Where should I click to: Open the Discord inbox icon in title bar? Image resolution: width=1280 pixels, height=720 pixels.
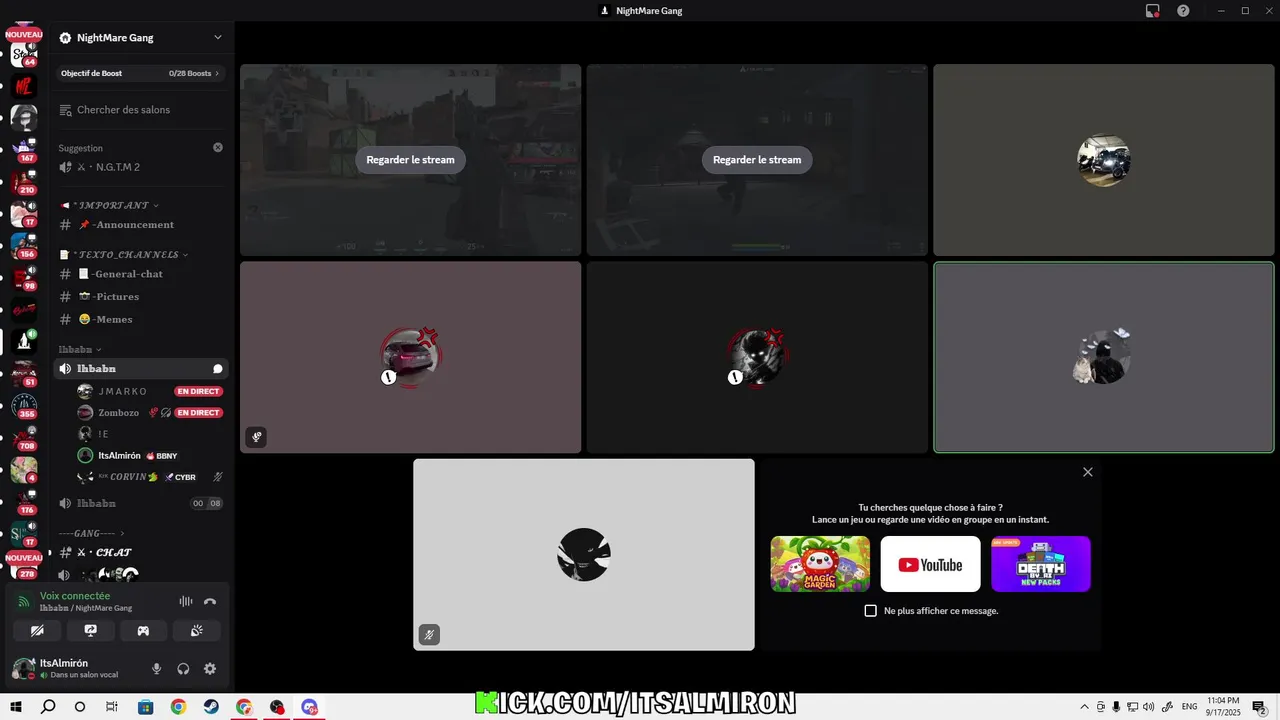1153,11
